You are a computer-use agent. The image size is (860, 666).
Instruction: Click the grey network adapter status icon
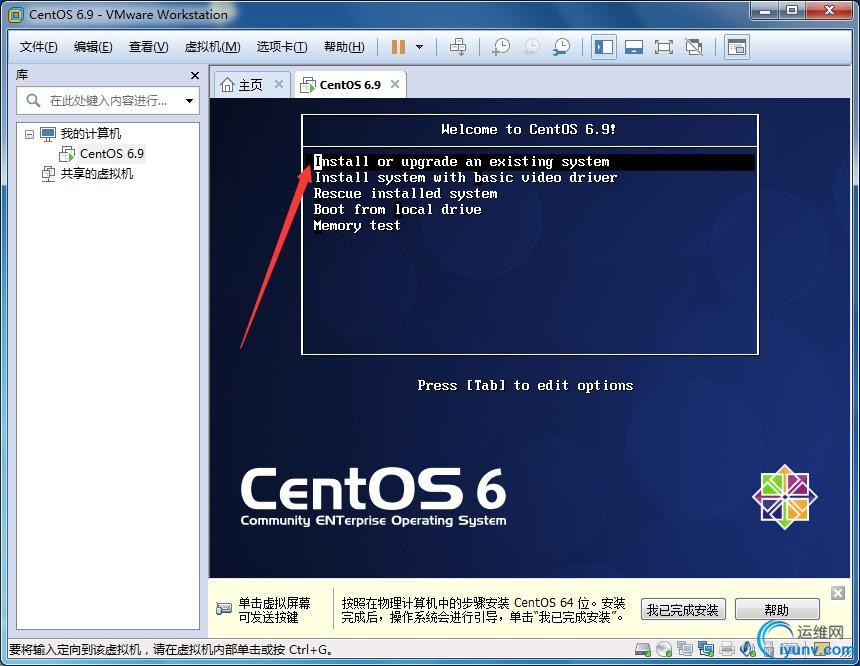pos(685,650)
